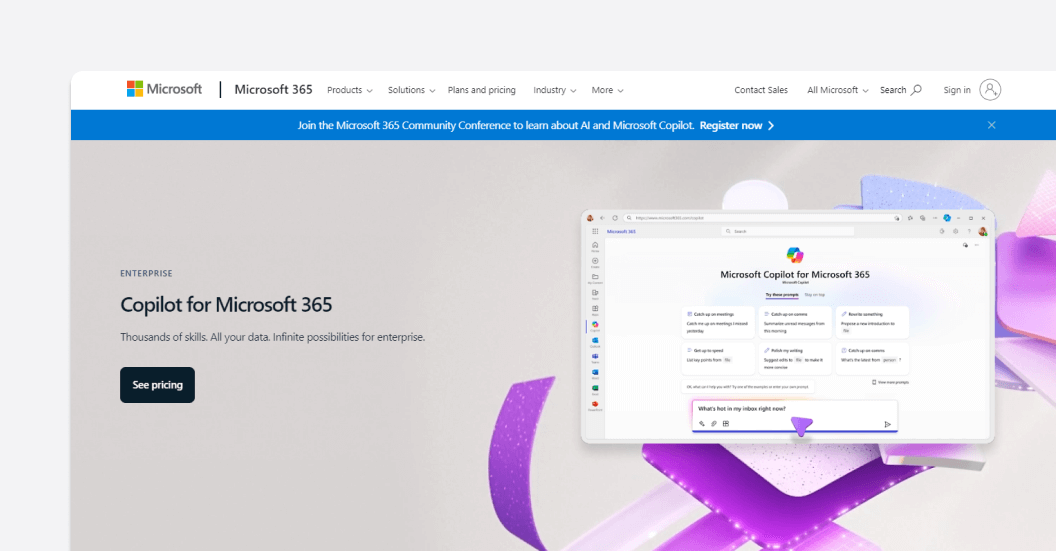The width and height of the screenshot is (1056, 551).
Task: Click Outlook icon in preview sidebar
Action: pos(595,342)
